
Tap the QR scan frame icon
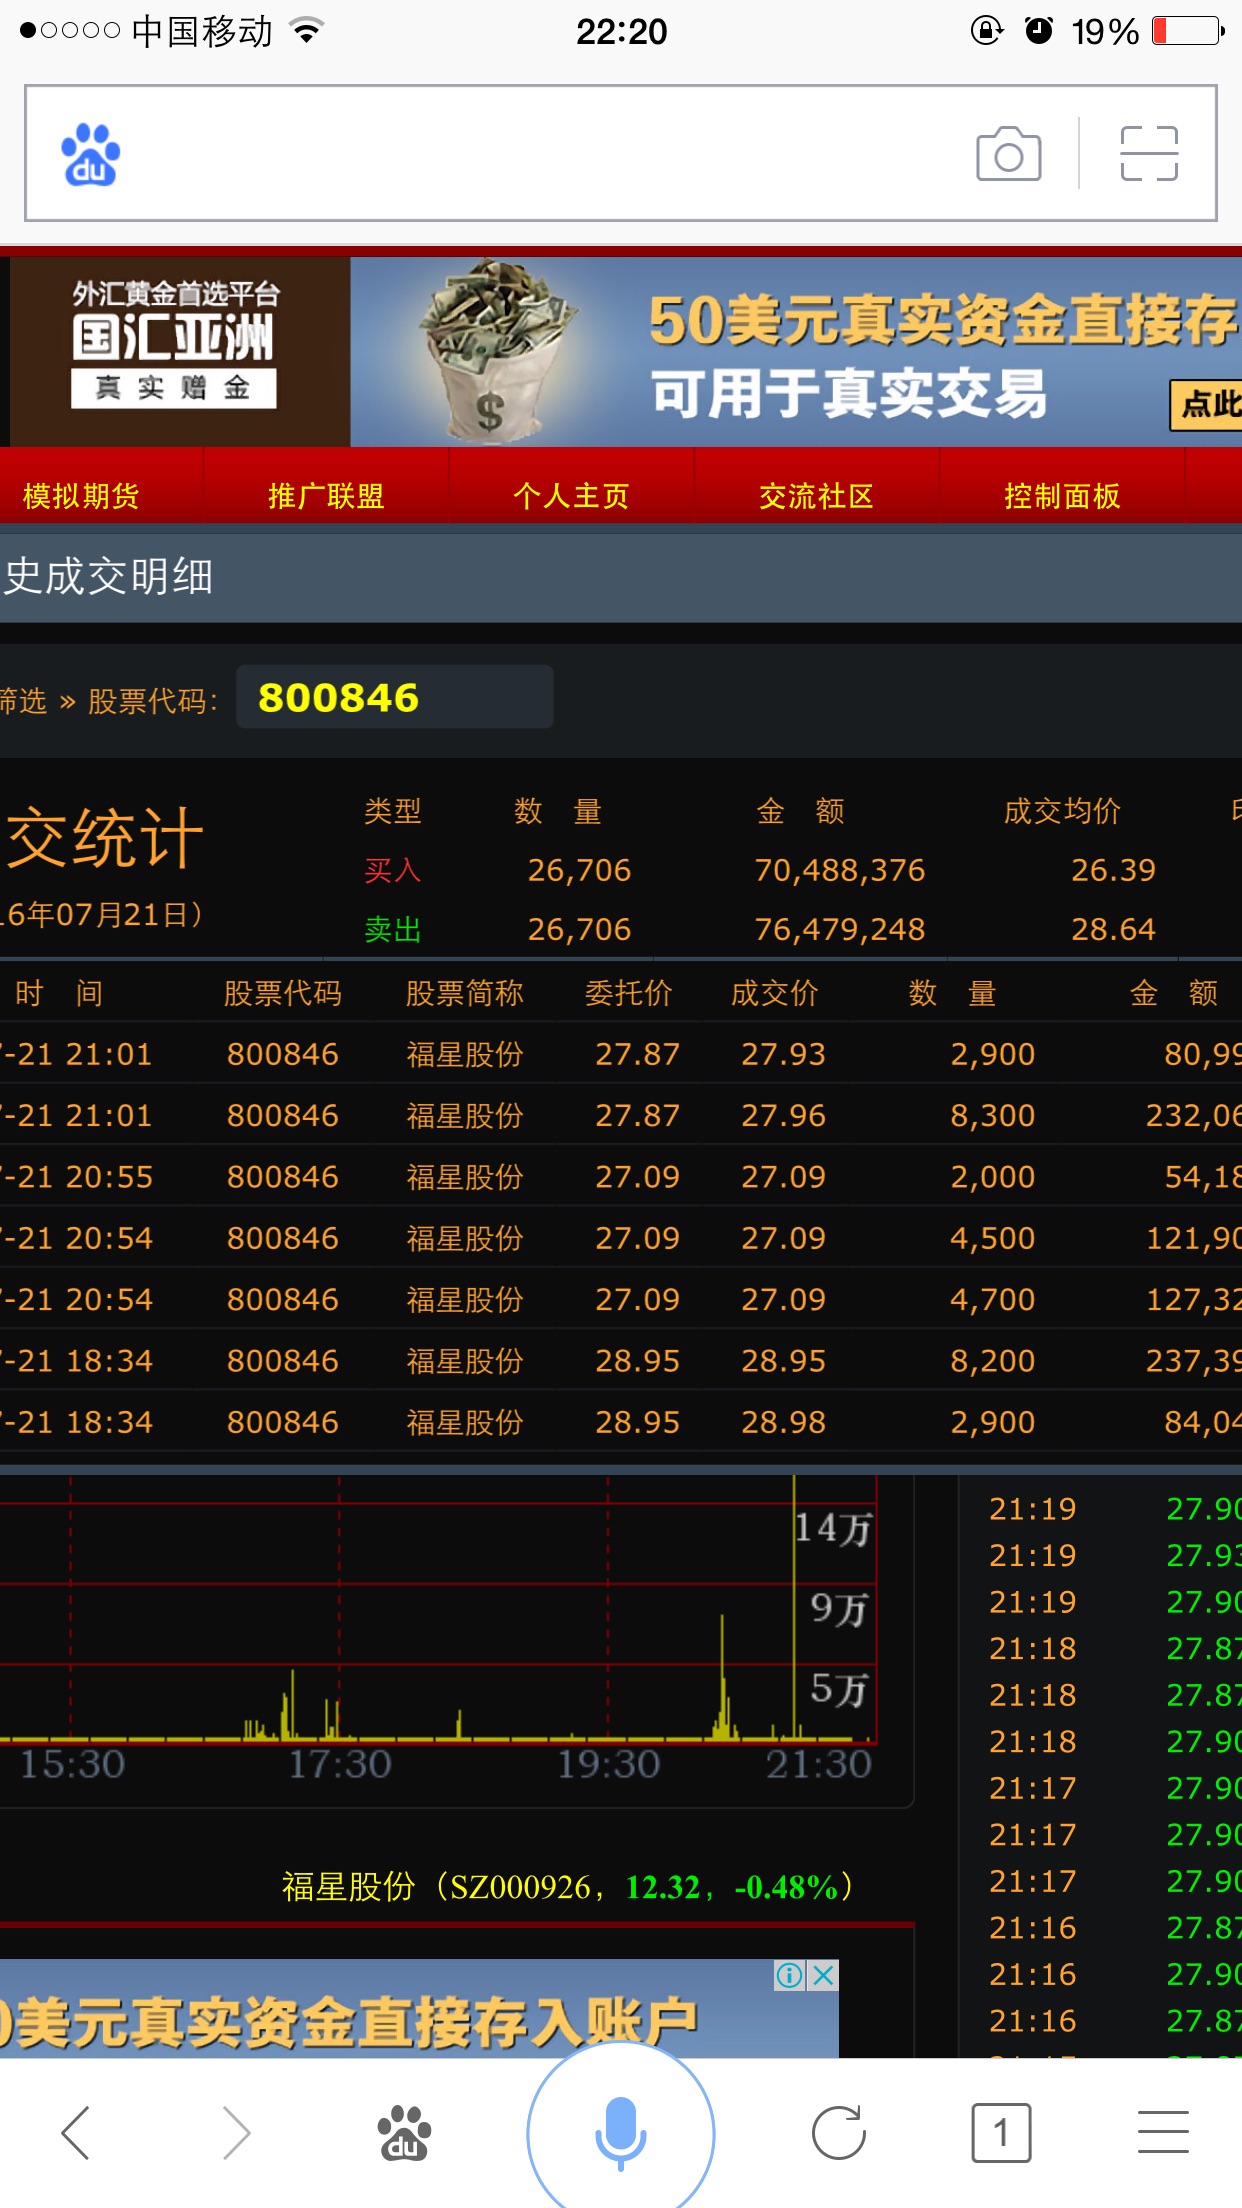pos(1149,154)
